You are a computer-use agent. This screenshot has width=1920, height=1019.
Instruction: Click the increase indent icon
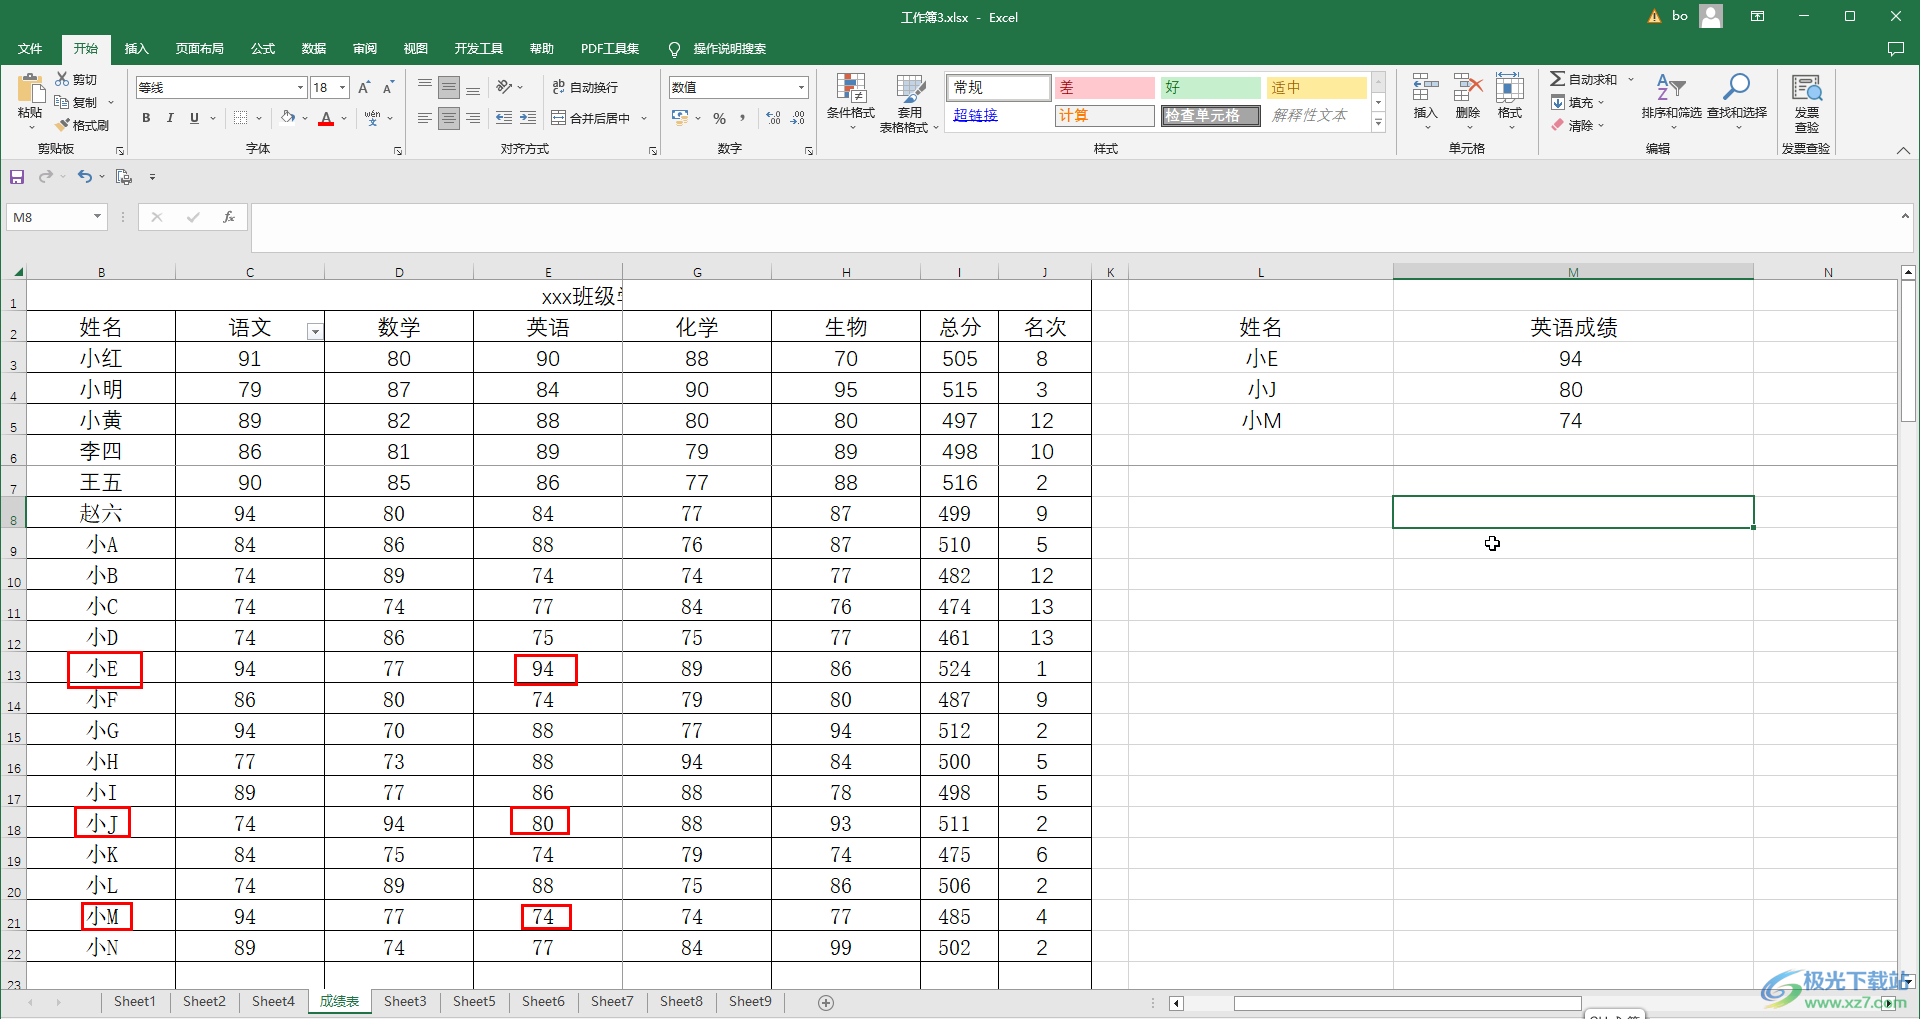528,118
